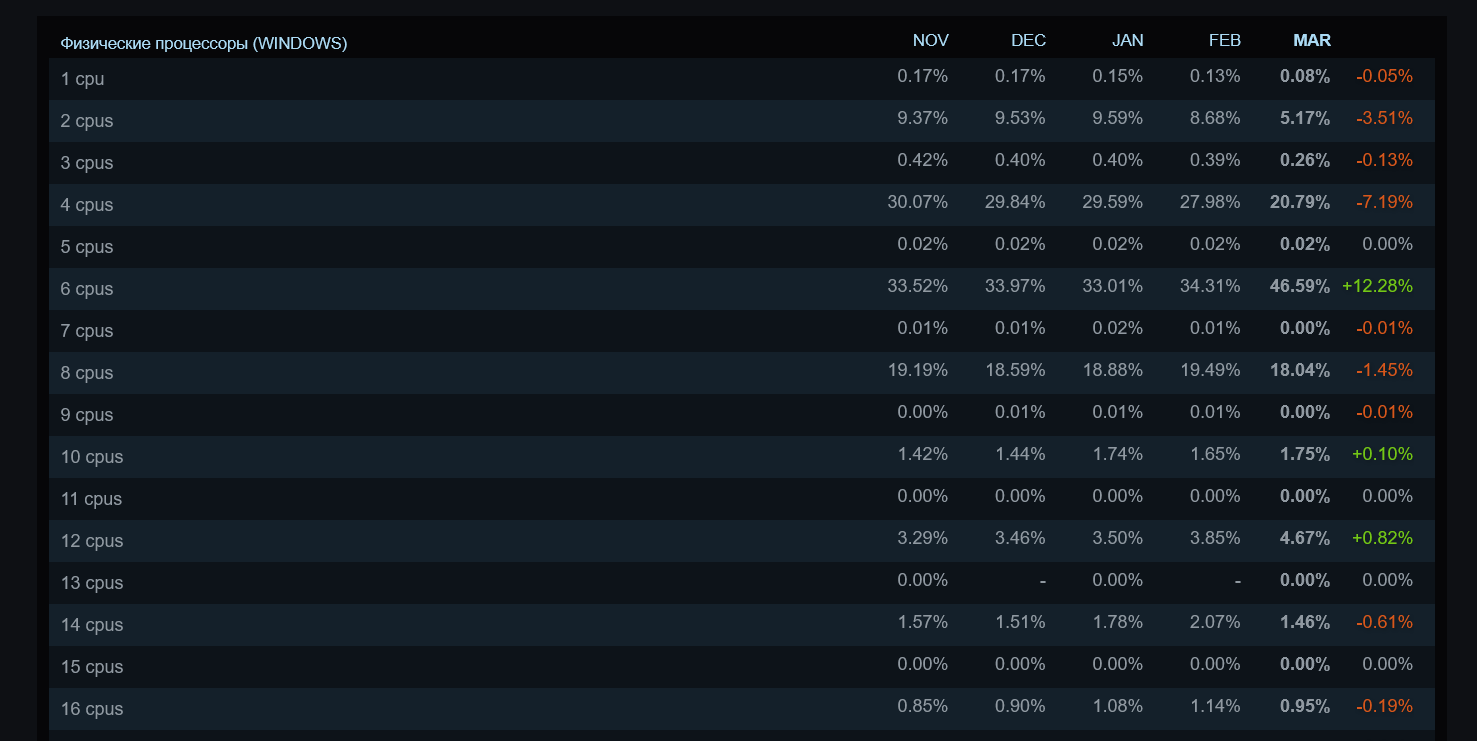Select the NOV column header
Screen dimensions: 1477x741
click(930, 40)
